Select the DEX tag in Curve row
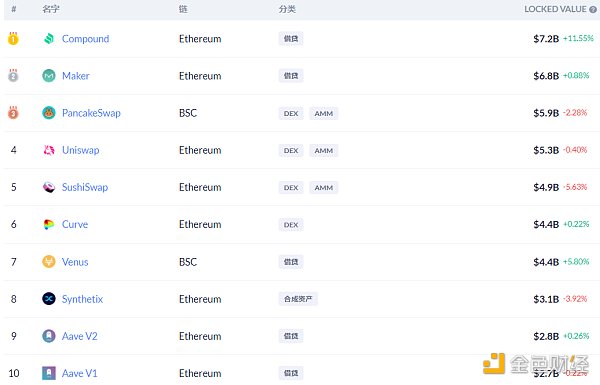 (x=291, y=225)
